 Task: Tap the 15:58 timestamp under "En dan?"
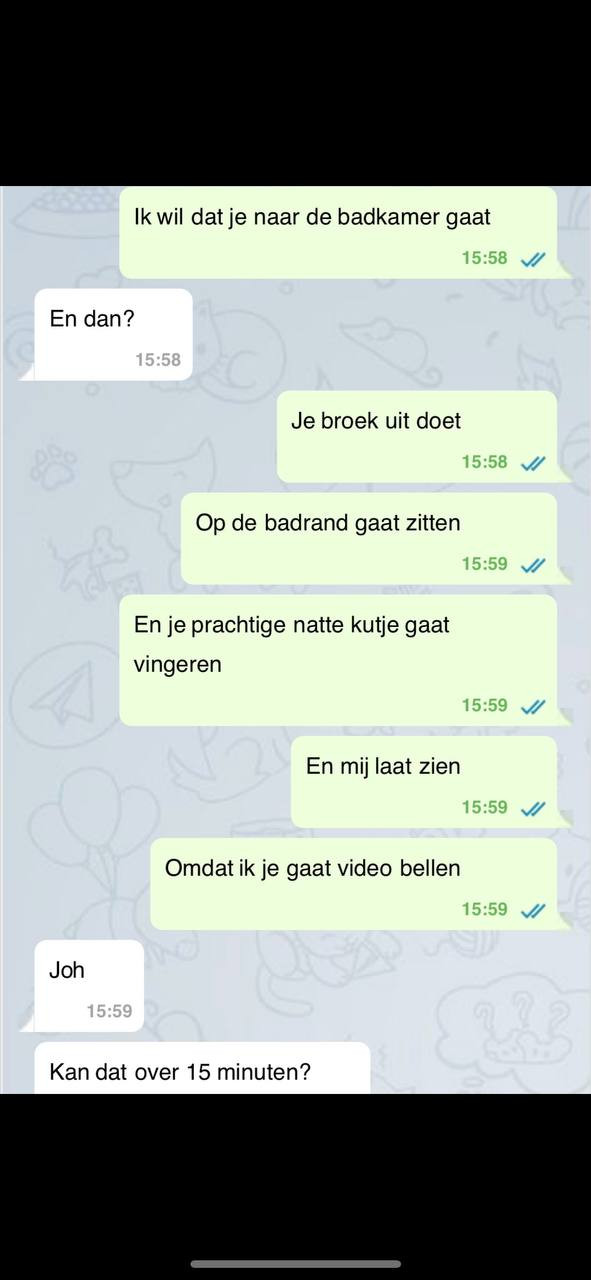point(158,360)
